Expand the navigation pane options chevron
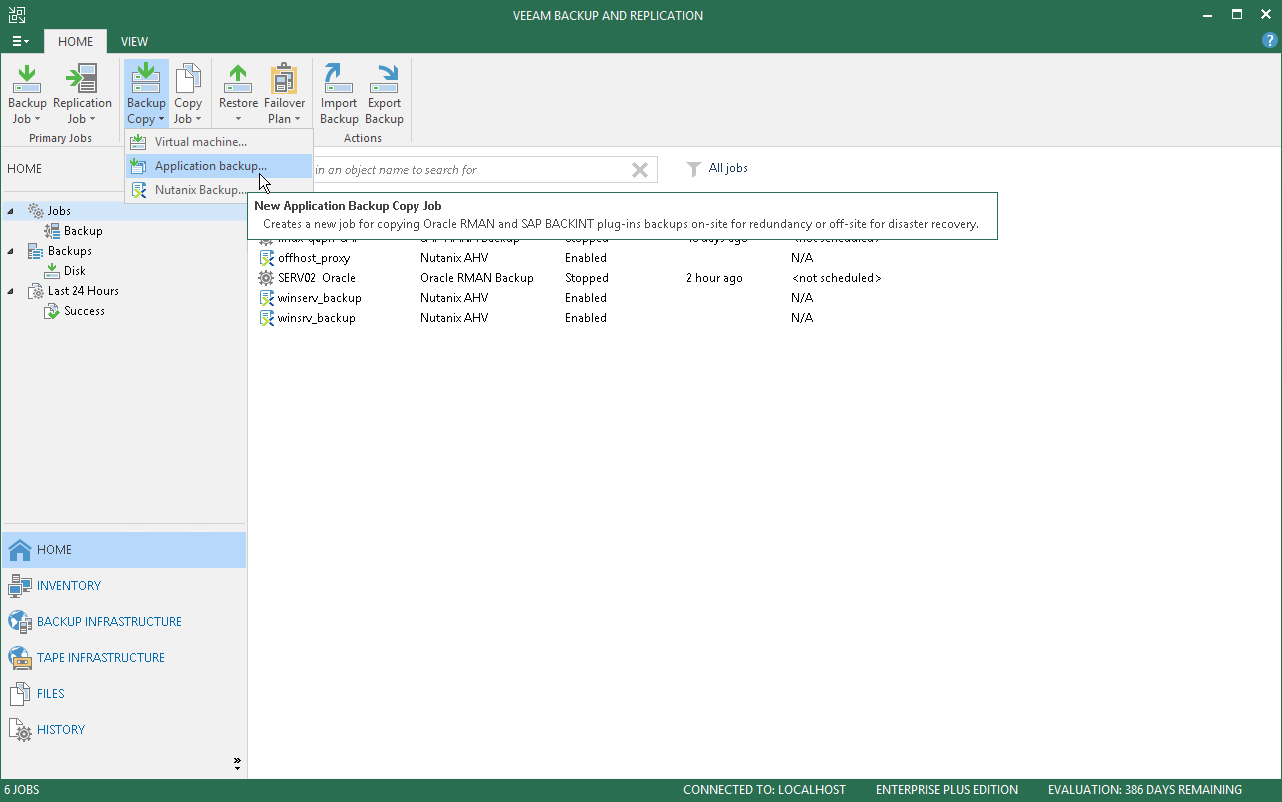Image resolution: width=1282 pixels, height=802 pixels. click(237, 764)
